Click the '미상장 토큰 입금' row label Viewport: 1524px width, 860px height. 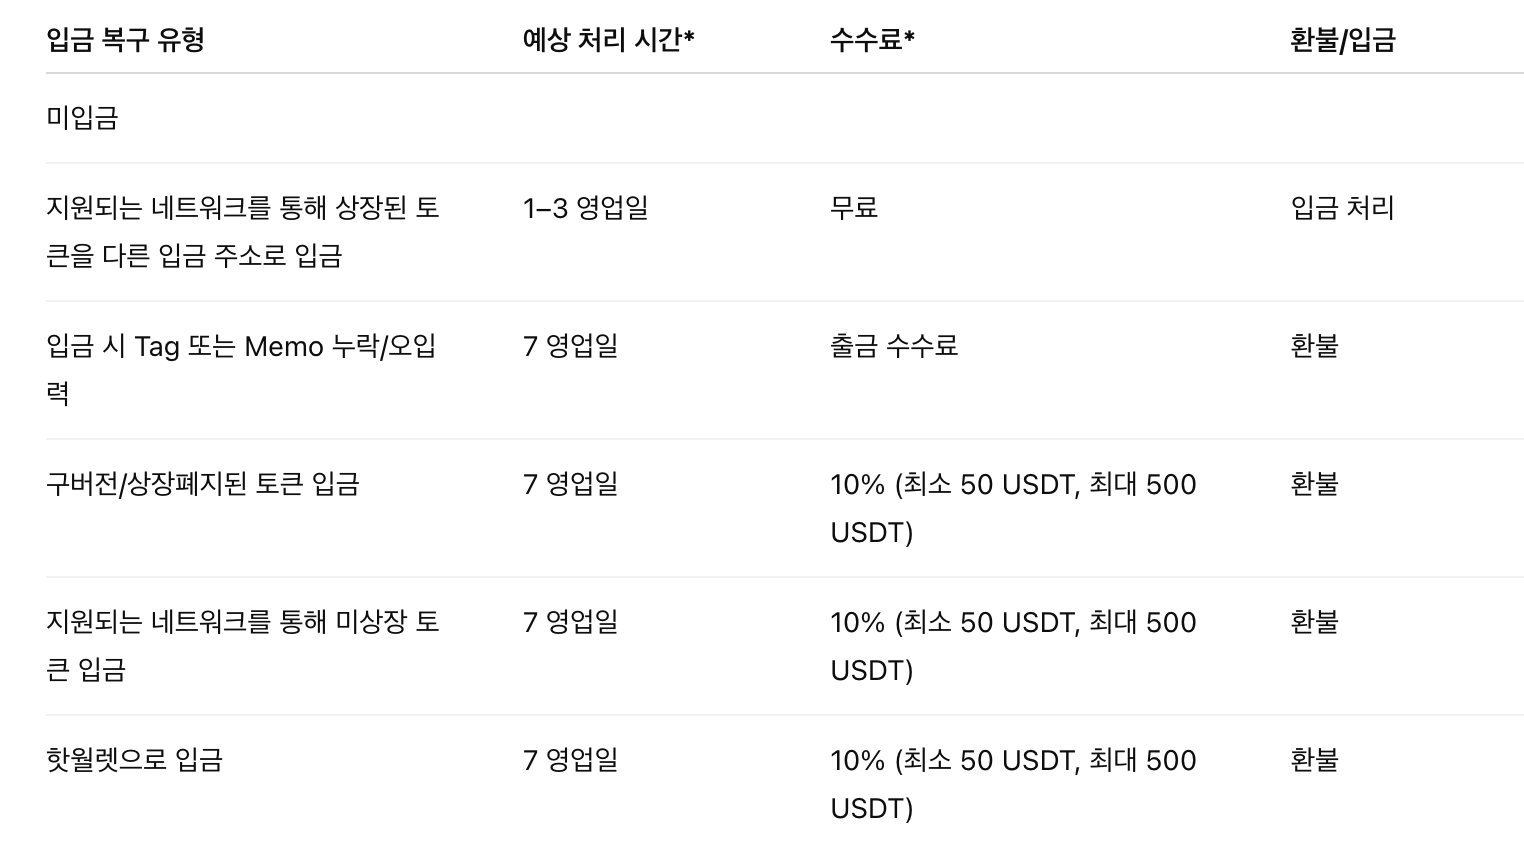coord(242,622)
